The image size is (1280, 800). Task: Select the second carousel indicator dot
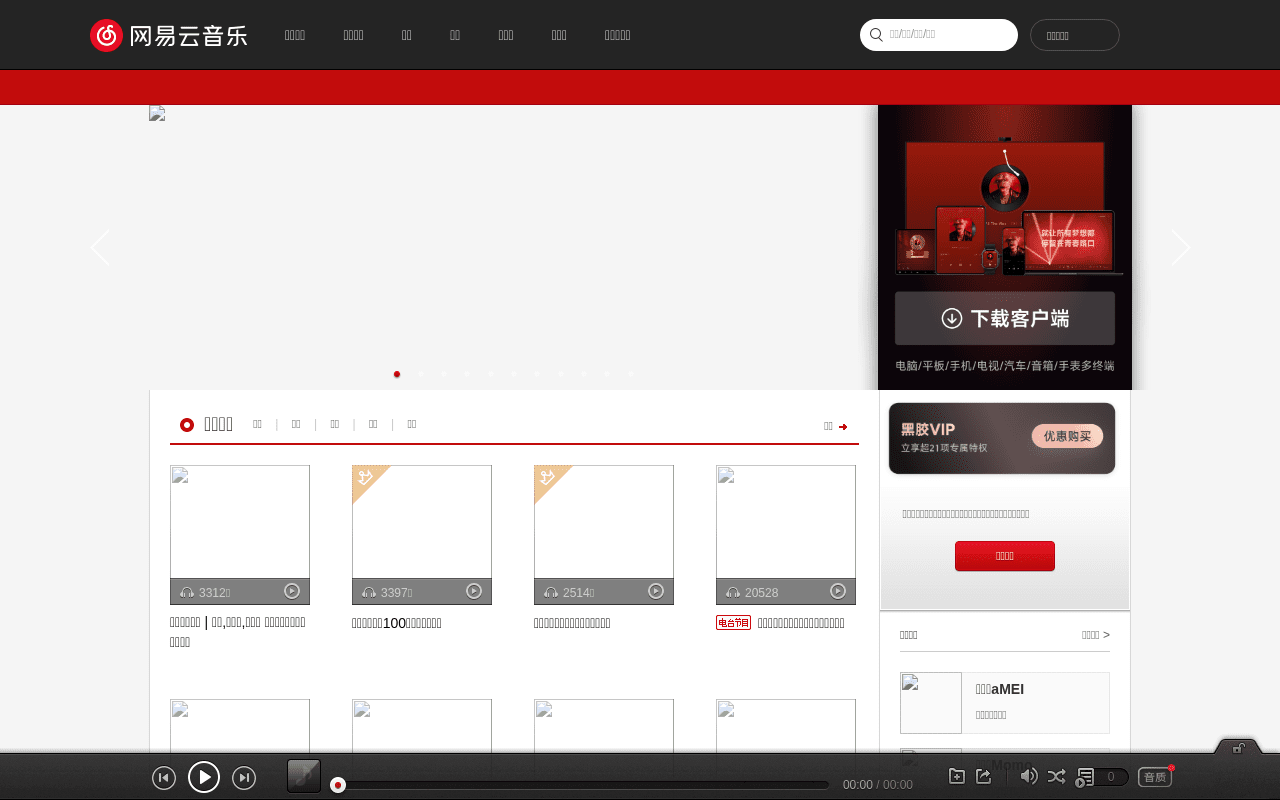(x=421, y=374)
